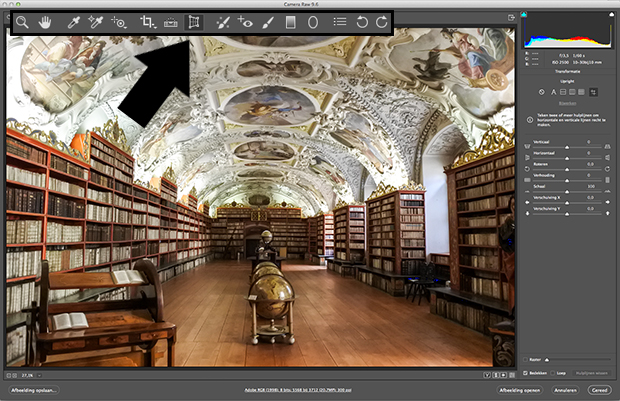Adjust the Schaal slider
Screen dimensions: 620x401
[x=567, y=192]
